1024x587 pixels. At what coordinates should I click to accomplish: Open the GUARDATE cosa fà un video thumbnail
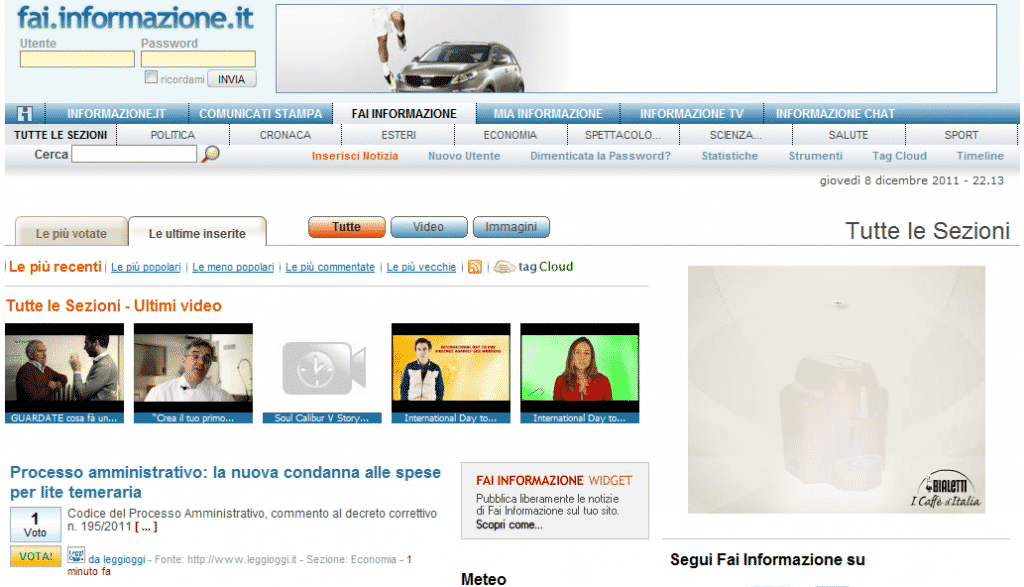(x=64, y=373)
